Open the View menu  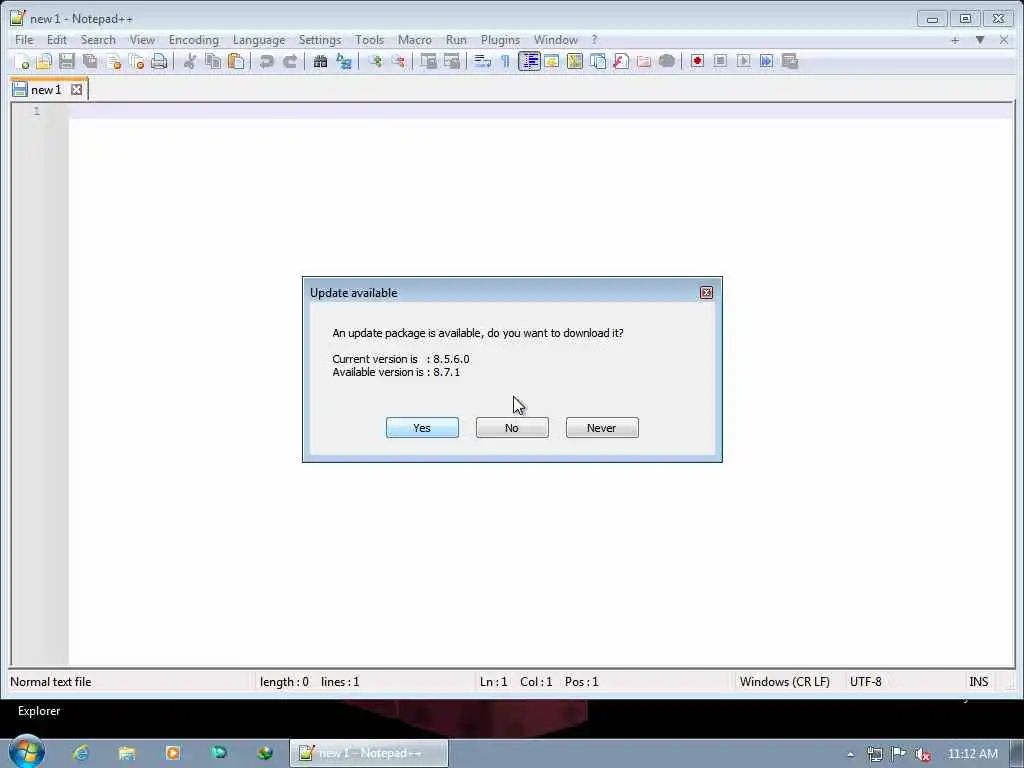click(x=142, y=40)
